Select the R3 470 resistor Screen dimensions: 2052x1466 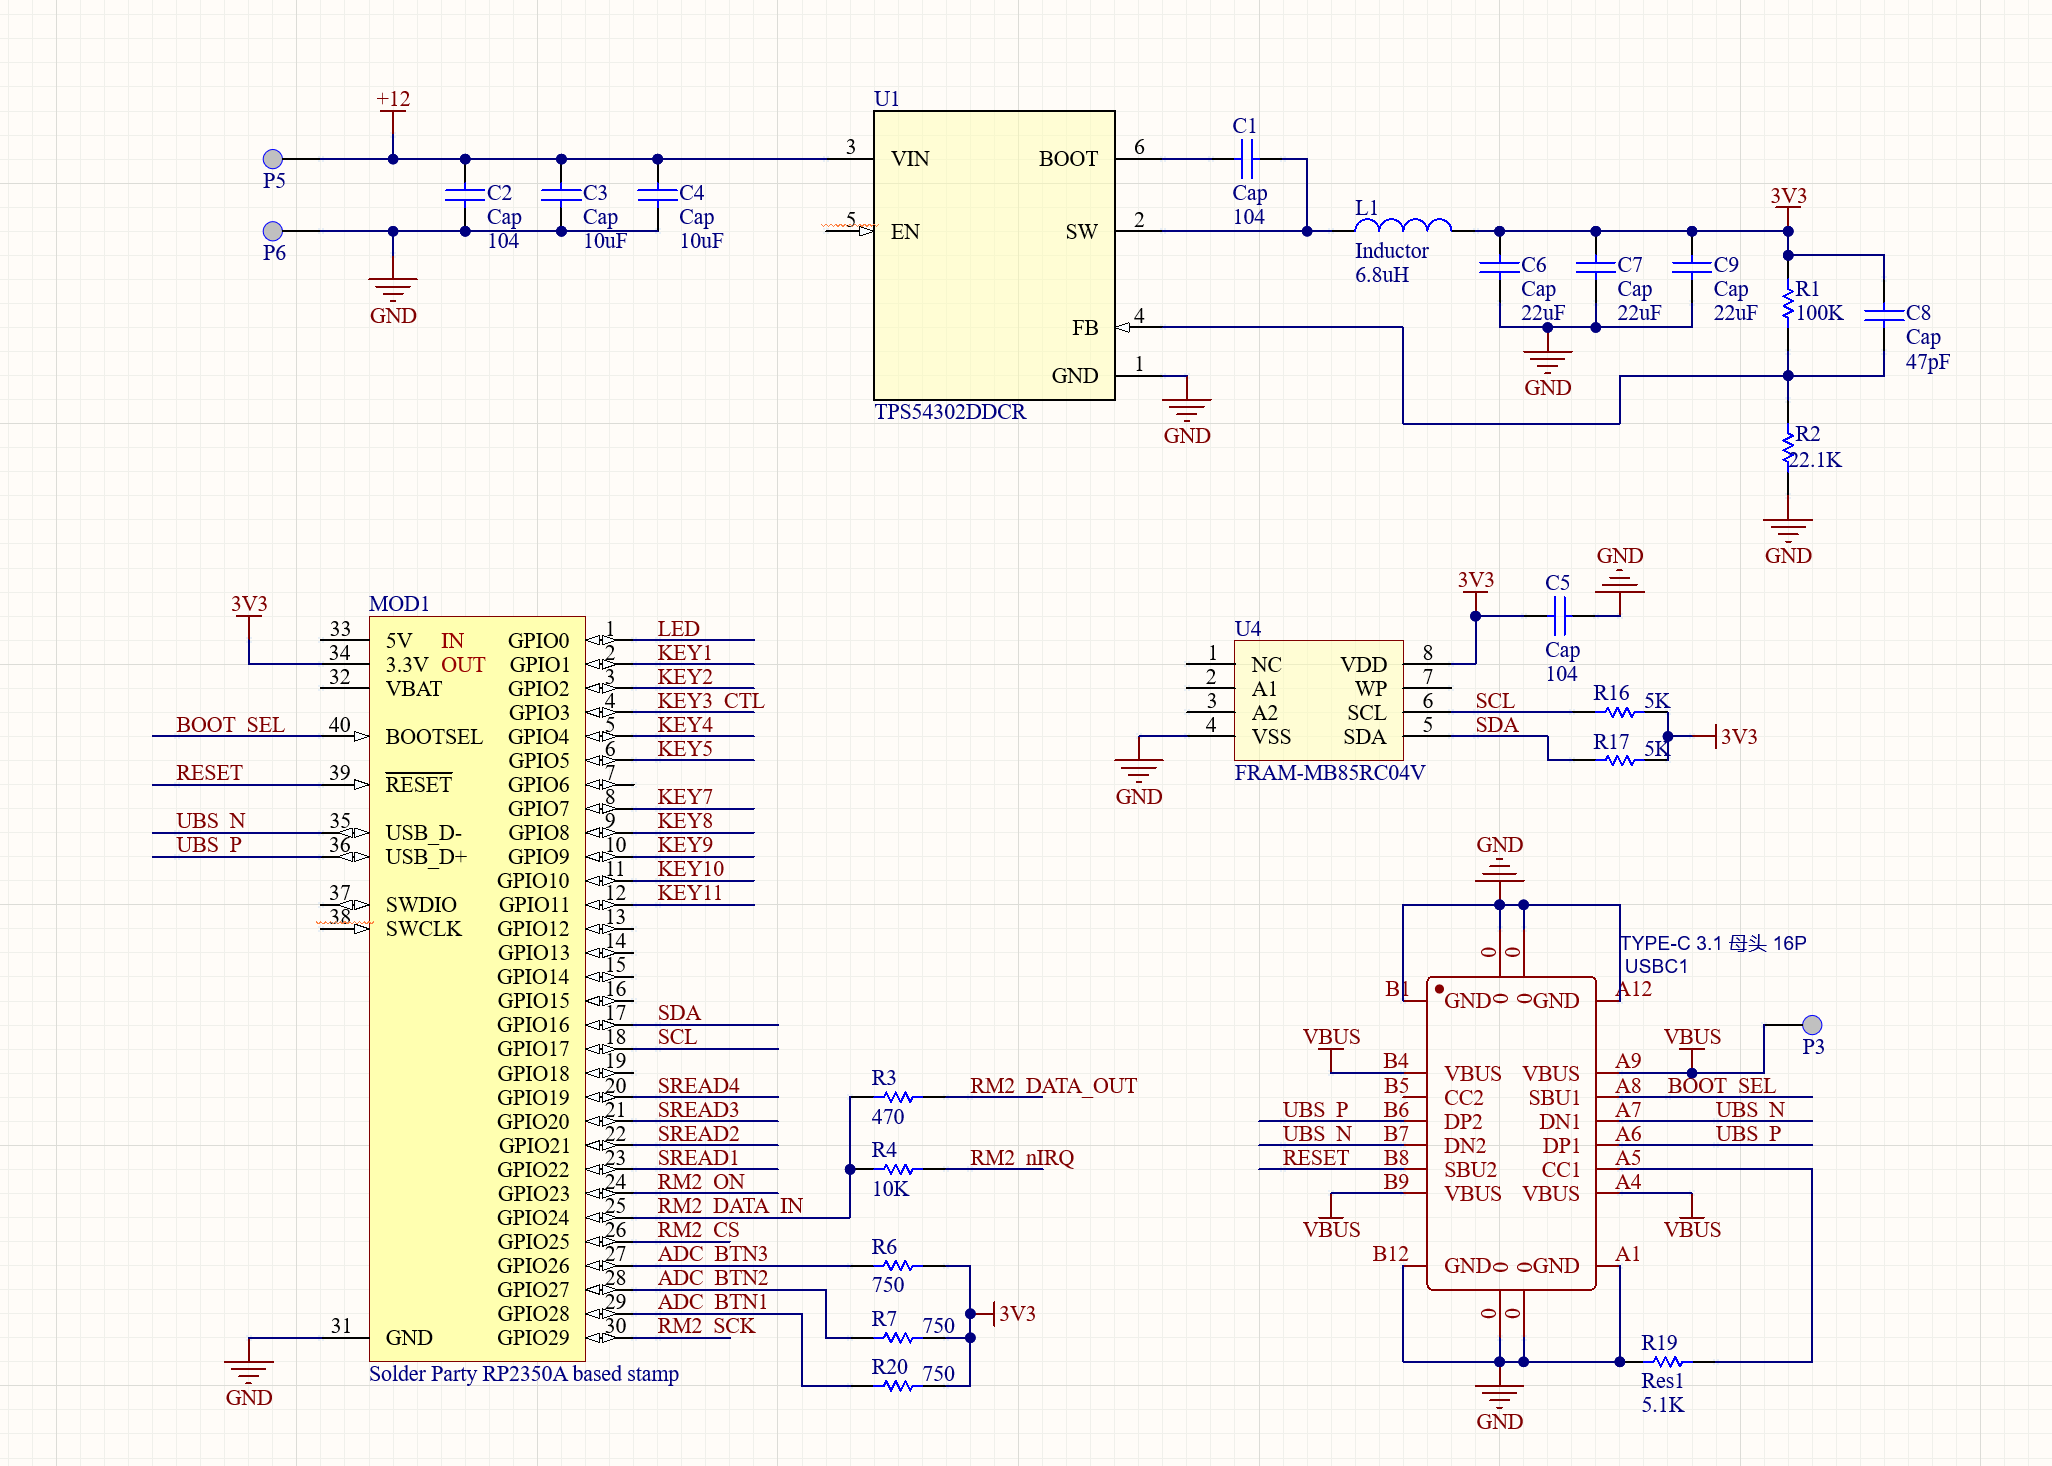coord(898,1097)
